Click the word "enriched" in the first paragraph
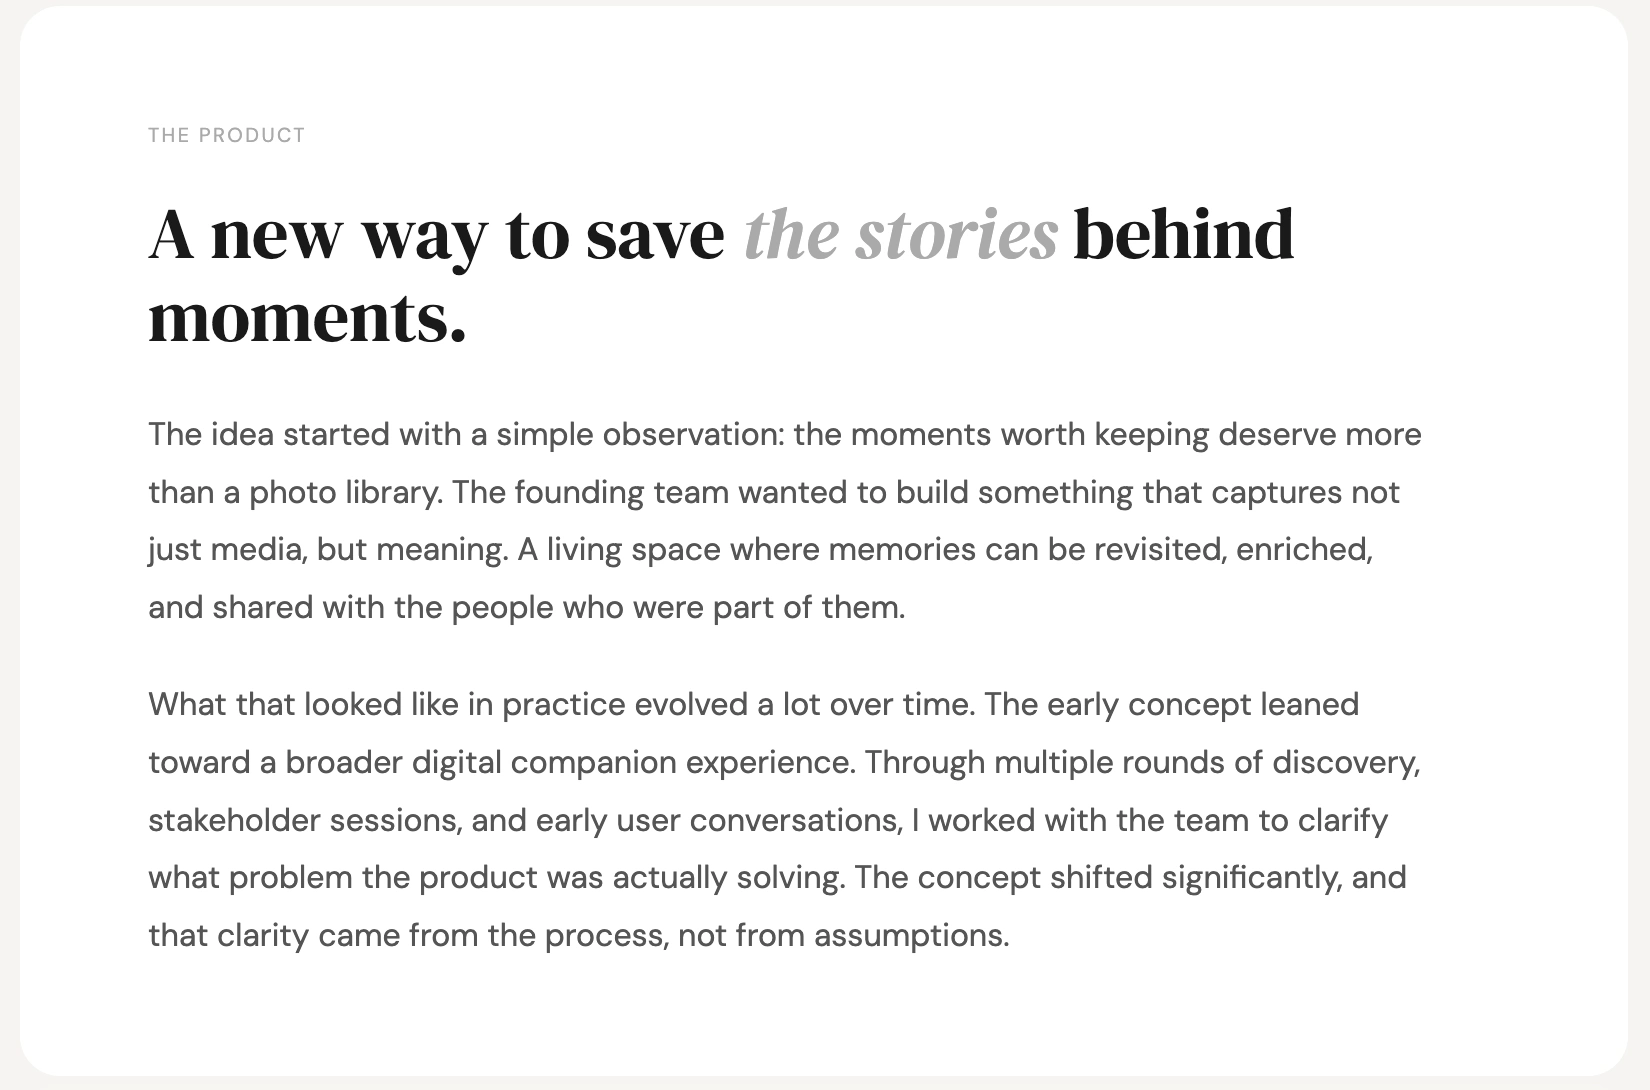The image size is (1650, 1090). pyautogui.click(x=1302, y=550)
